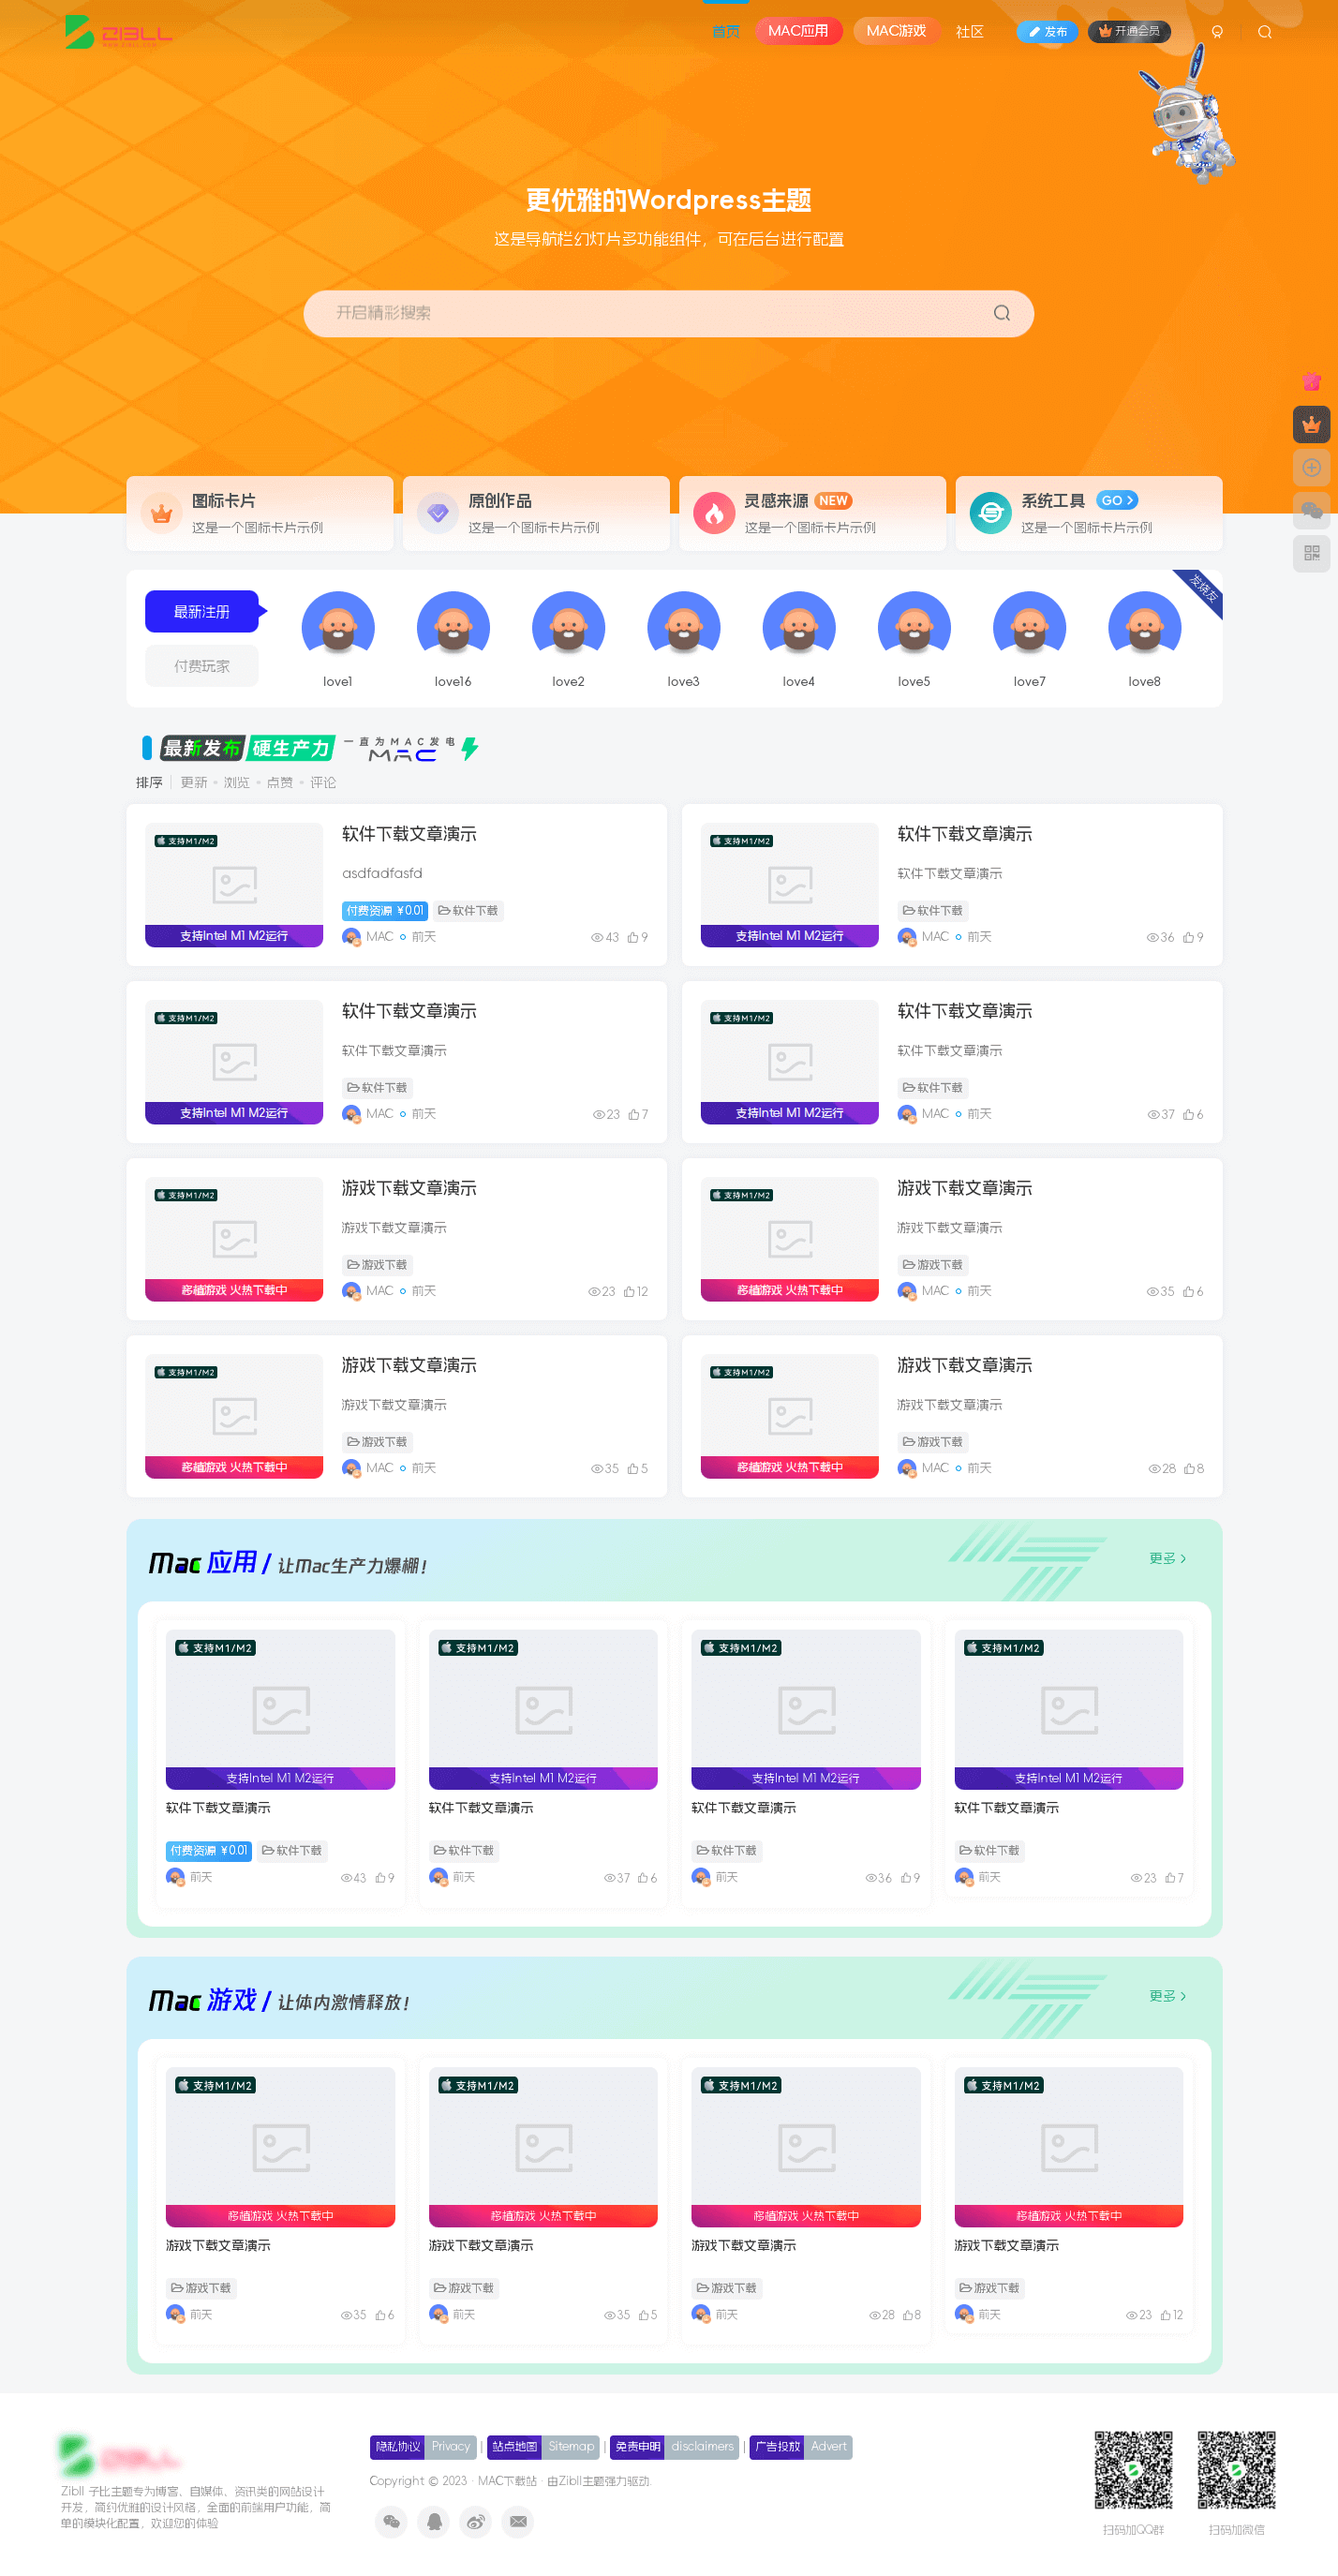Viewport: 1338px width, 2576px height.
Task: Click the email envelope icon in footer
Action: [518, 2521]
